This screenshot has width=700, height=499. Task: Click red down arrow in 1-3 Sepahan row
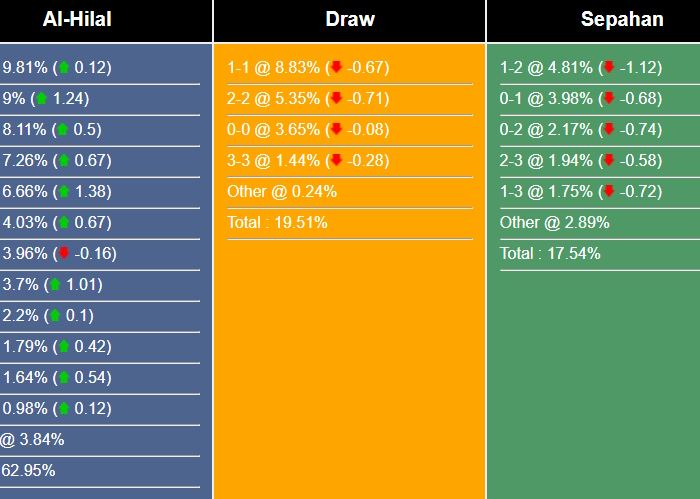[x=609, y=191]
